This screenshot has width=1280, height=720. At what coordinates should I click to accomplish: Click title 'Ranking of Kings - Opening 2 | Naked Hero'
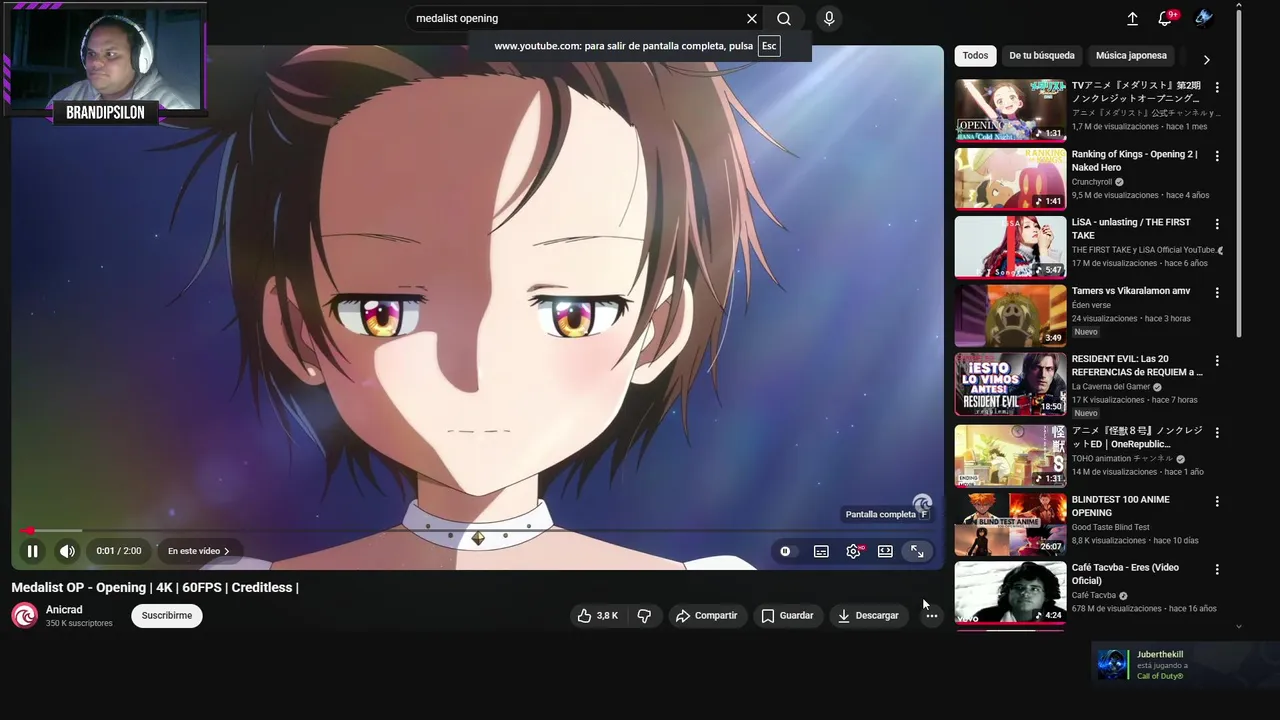1134,161
